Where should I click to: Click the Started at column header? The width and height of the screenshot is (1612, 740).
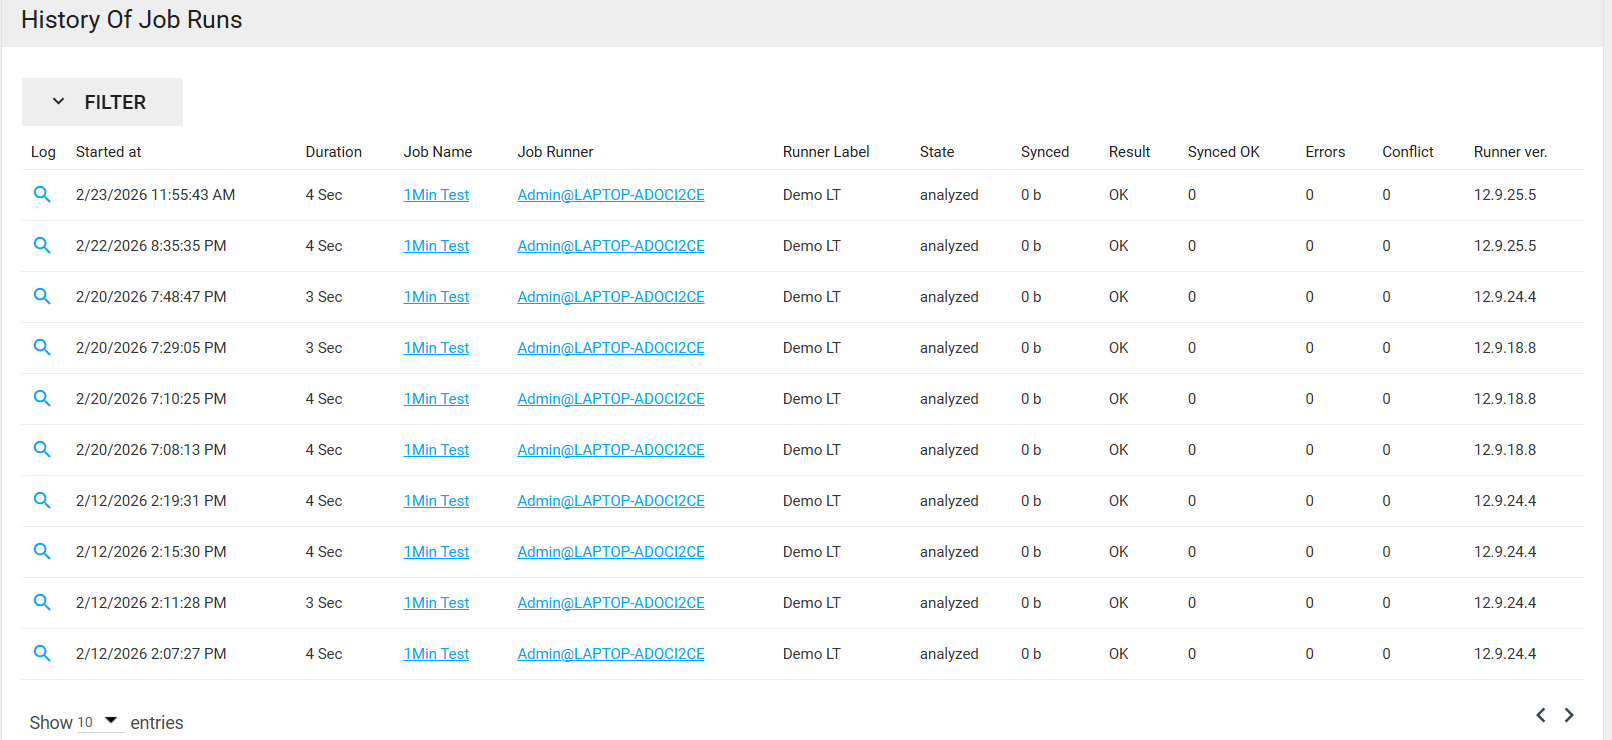coord(108,152)
